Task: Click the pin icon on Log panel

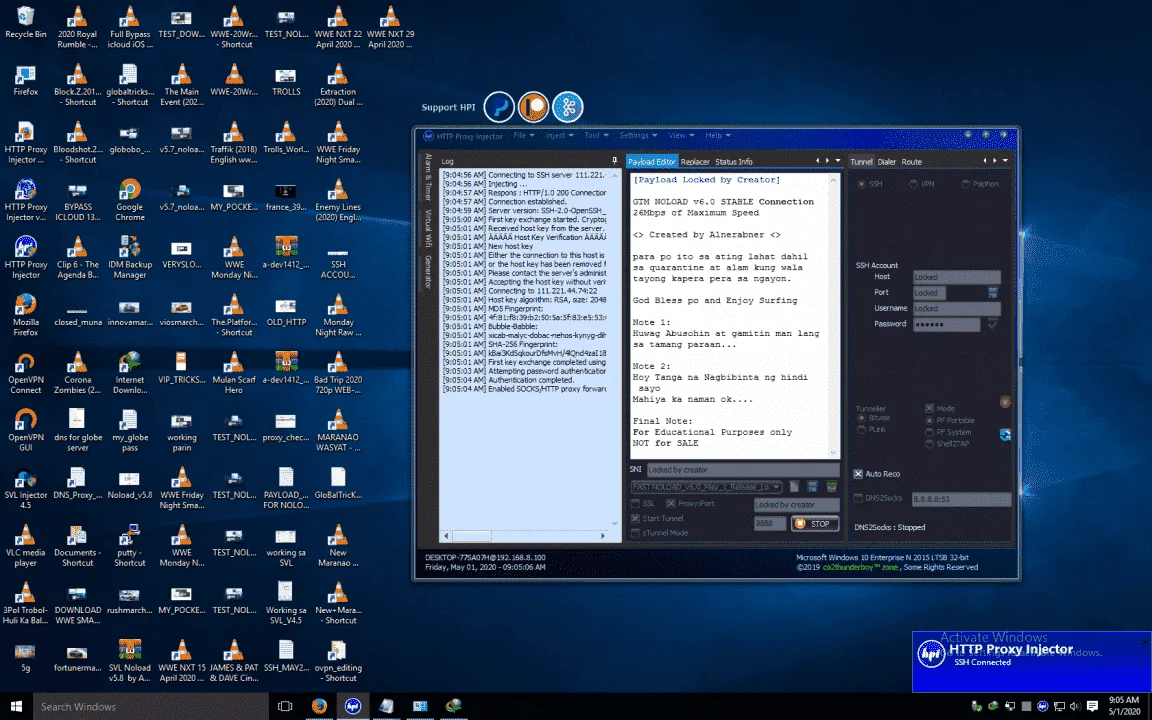Action: click(x=615, y=161)
